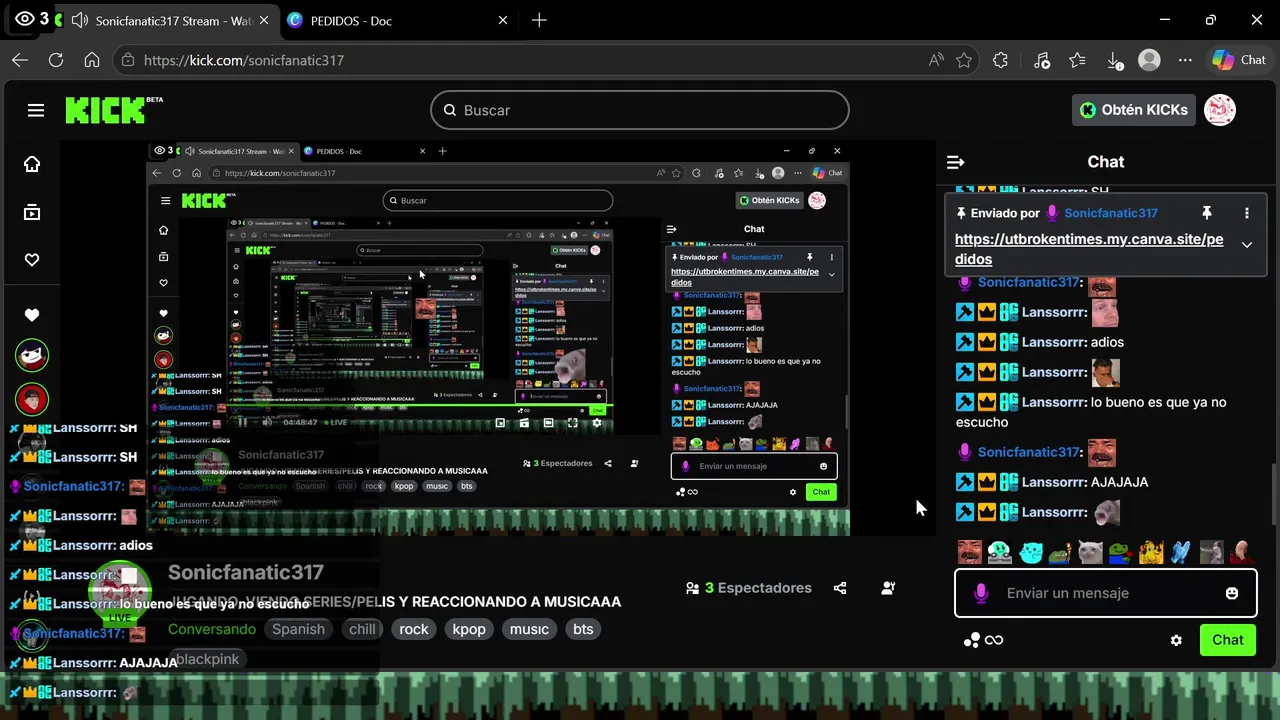Open the Browse icon in left sidebar
1280x720 pixels.
(32, 212)
